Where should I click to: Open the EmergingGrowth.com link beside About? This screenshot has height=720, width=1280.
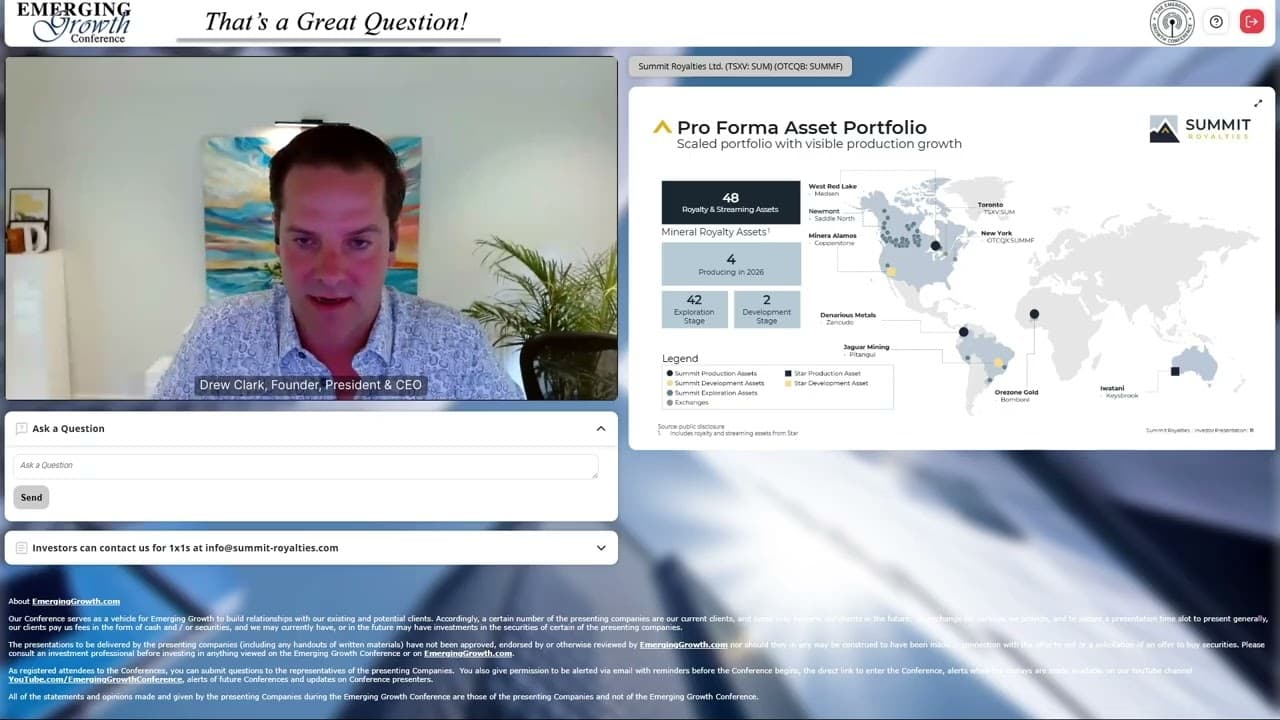(x=76, y=602)
